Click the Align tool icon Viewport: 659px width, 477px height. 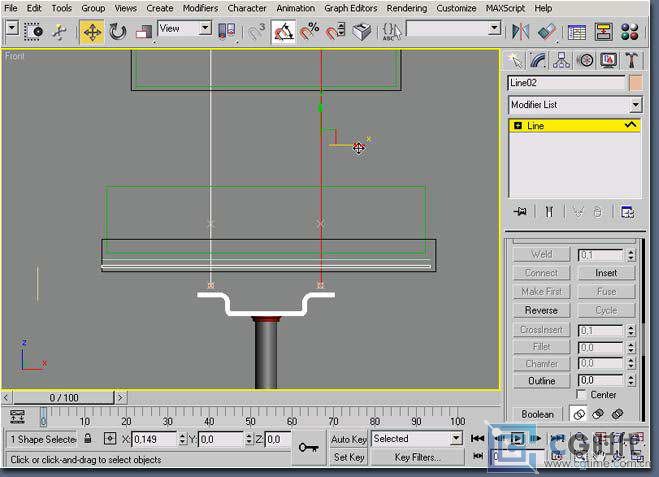[x=547, y=32]
